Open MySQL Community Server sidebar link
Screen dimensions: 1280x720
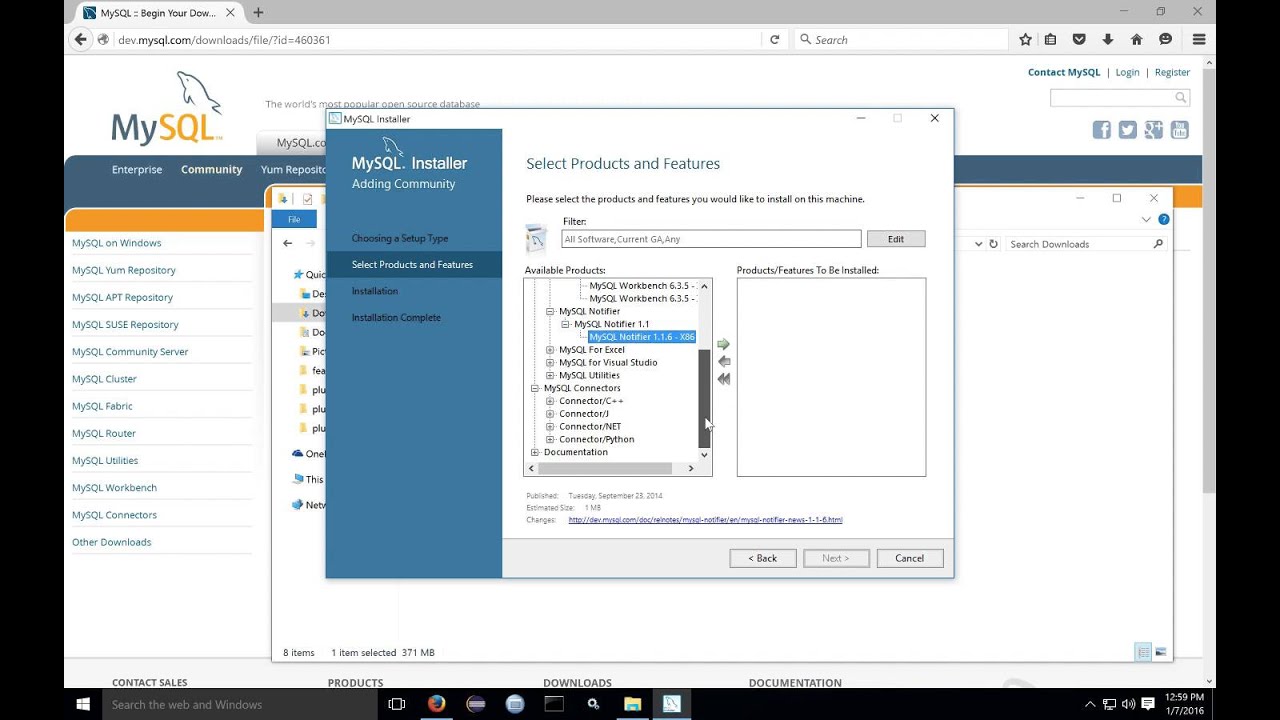pyautogui.click(x=130, y=352)
